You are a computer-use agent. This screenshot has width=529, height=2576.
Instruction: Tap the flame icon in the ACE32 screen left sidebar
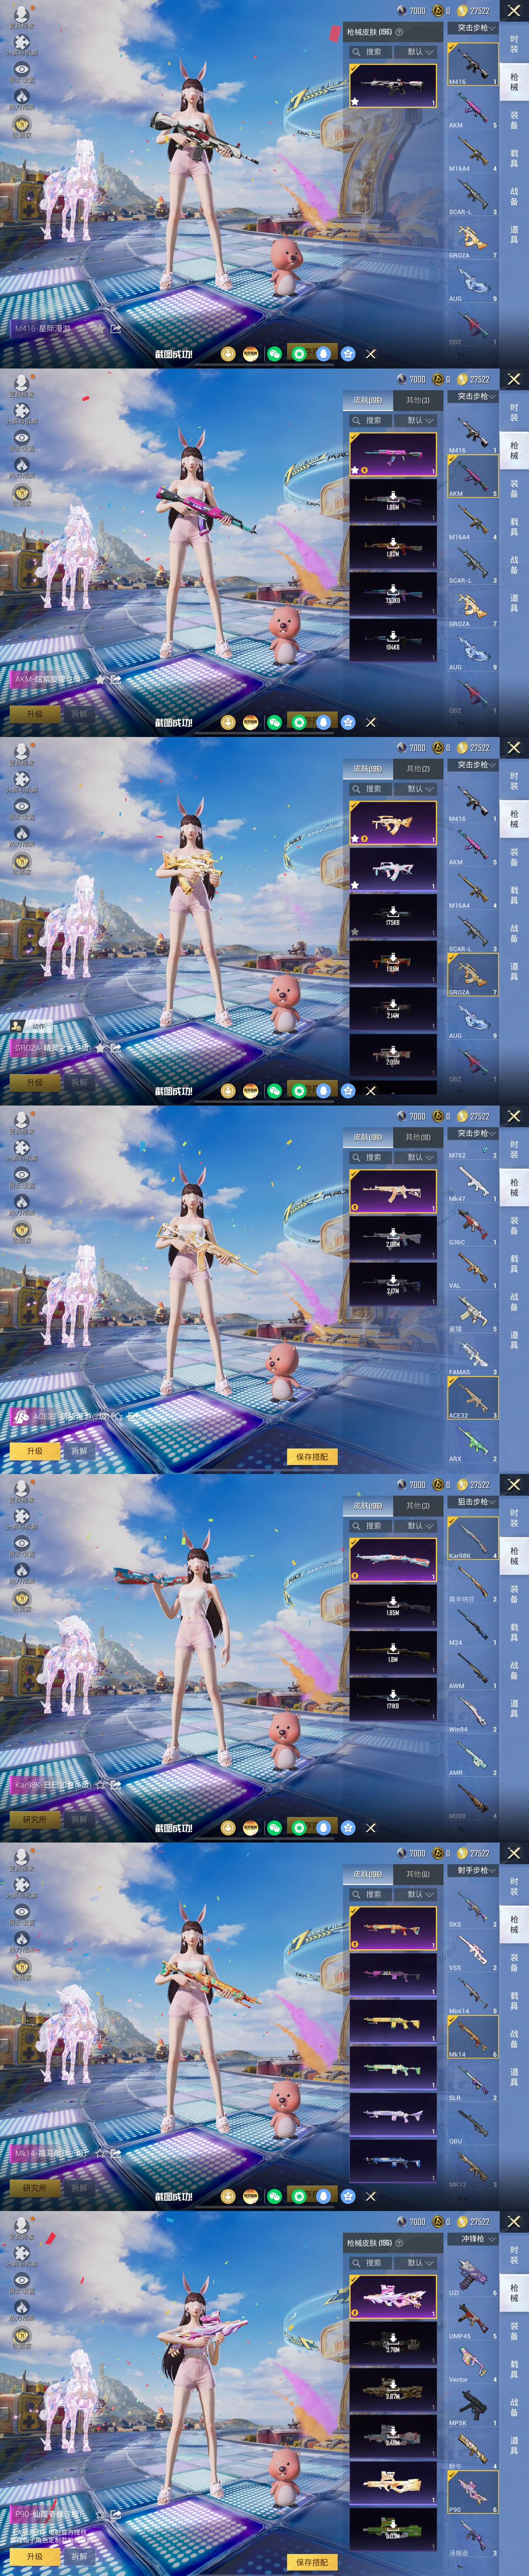(21, 1201)
